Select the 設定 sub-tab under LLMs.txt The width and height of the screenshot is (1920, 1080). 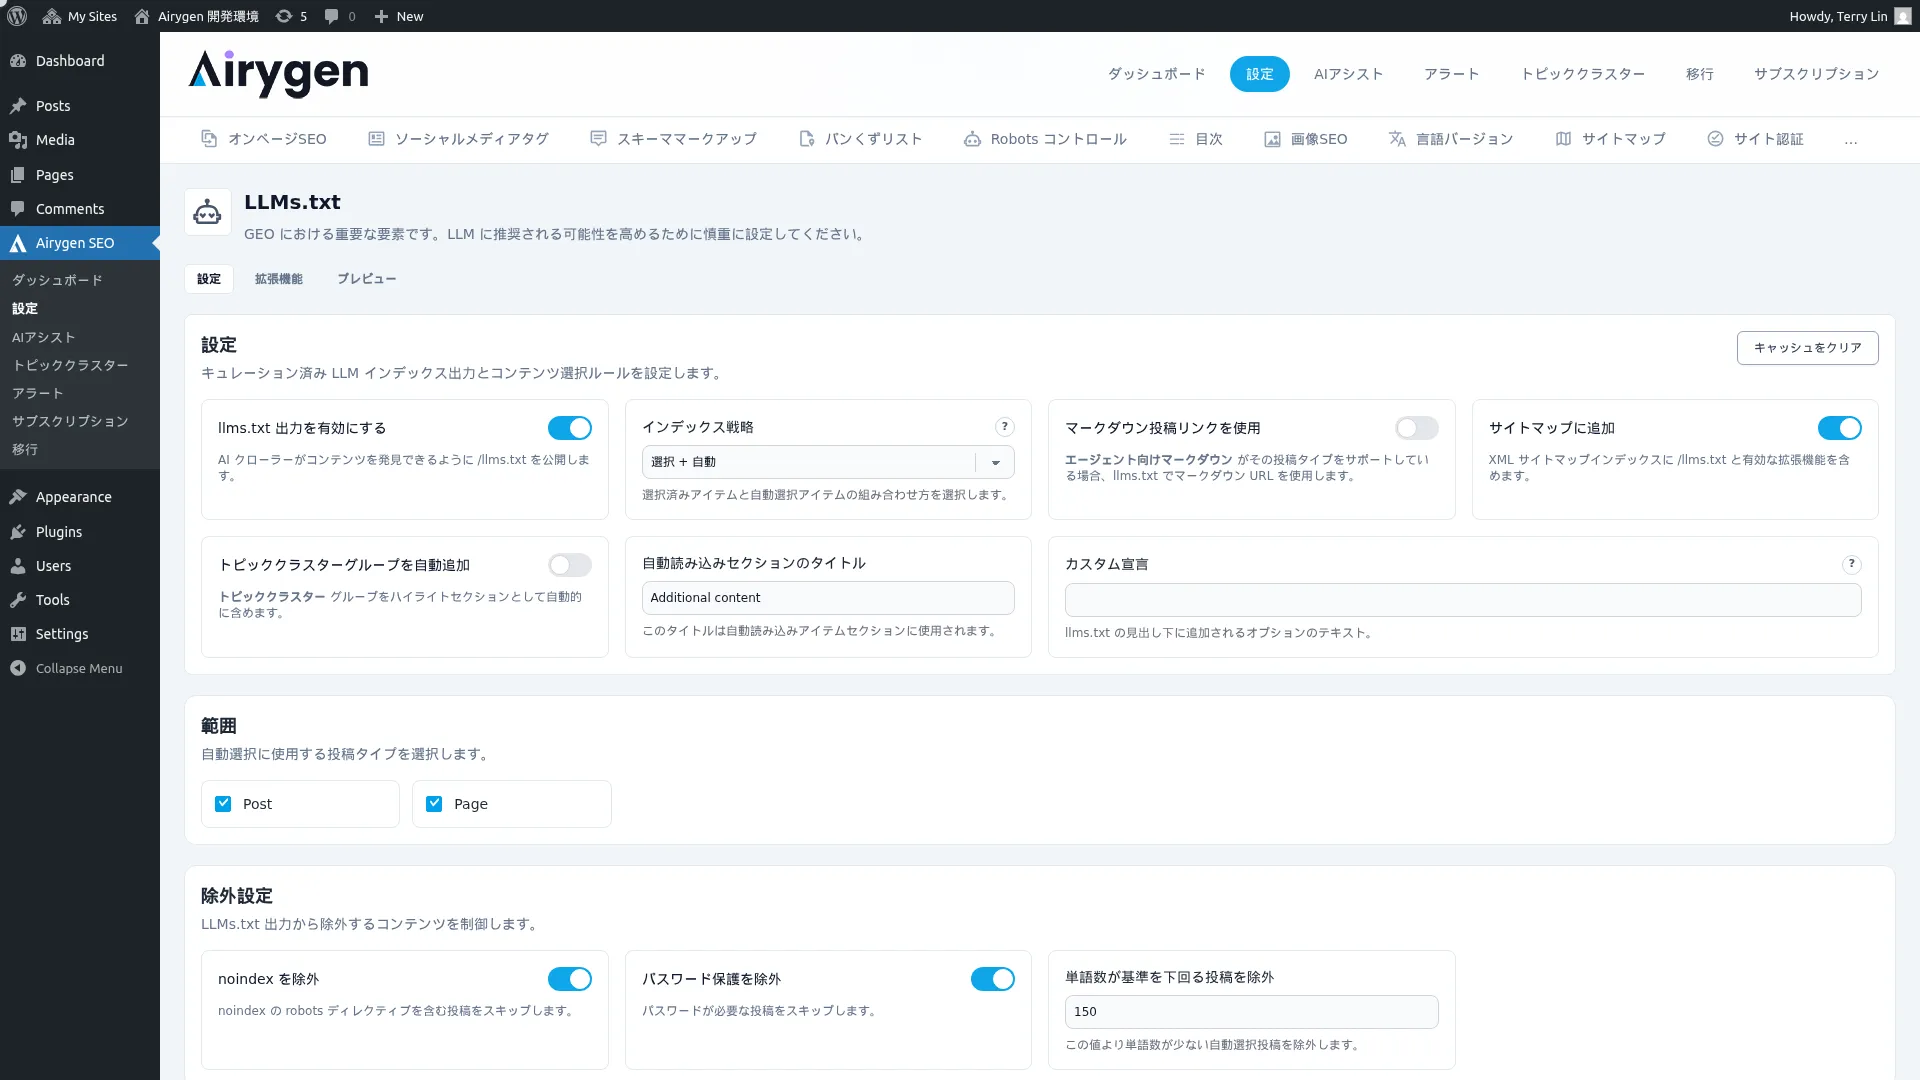pyautogui.click(x=209, y=279)
